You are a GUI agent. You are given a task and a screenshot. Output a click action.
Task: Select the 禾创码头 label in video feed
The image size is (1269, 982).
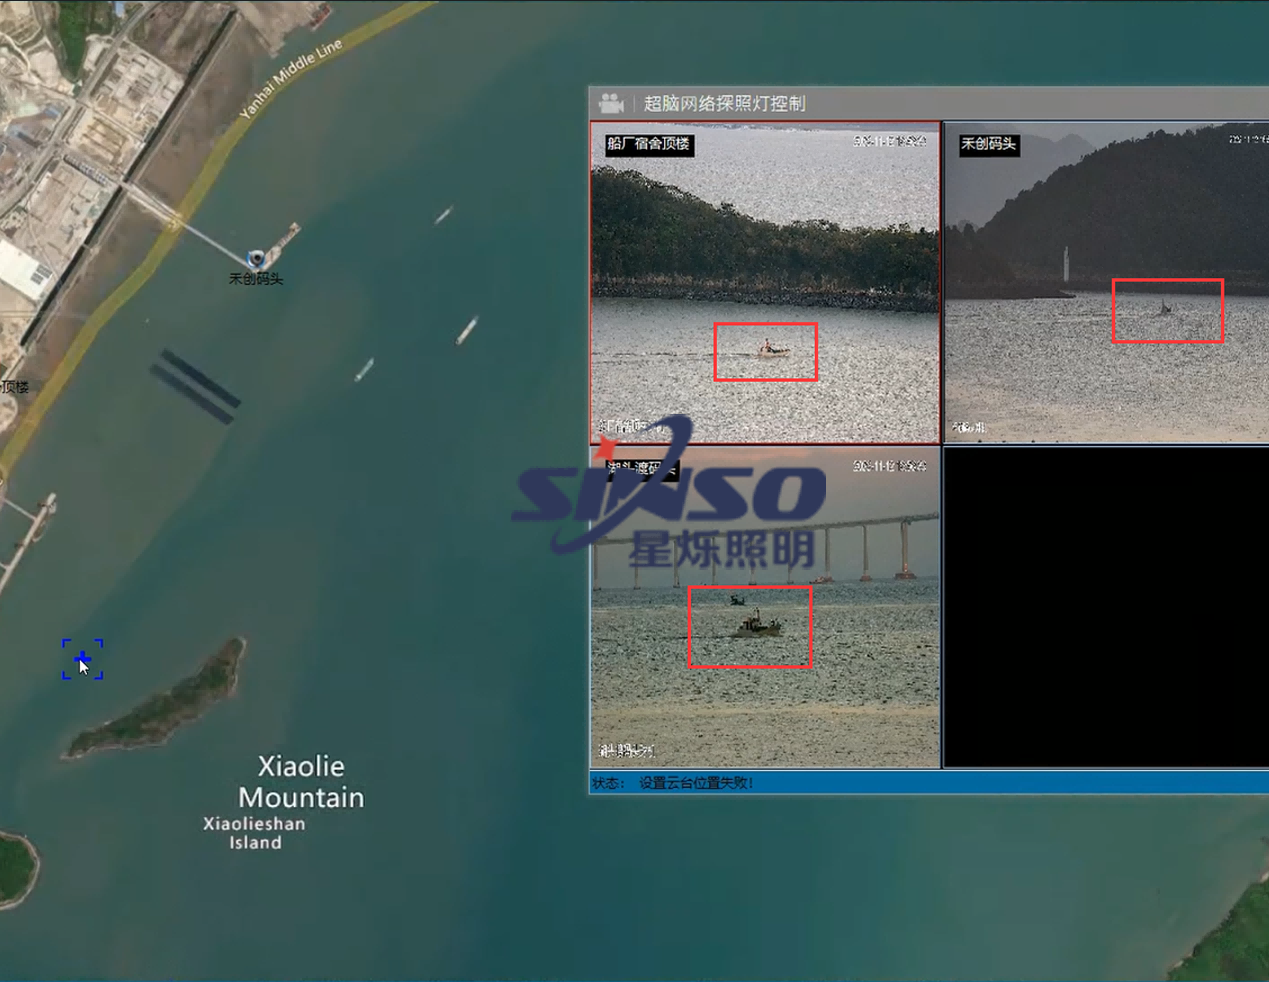(987, 144)
